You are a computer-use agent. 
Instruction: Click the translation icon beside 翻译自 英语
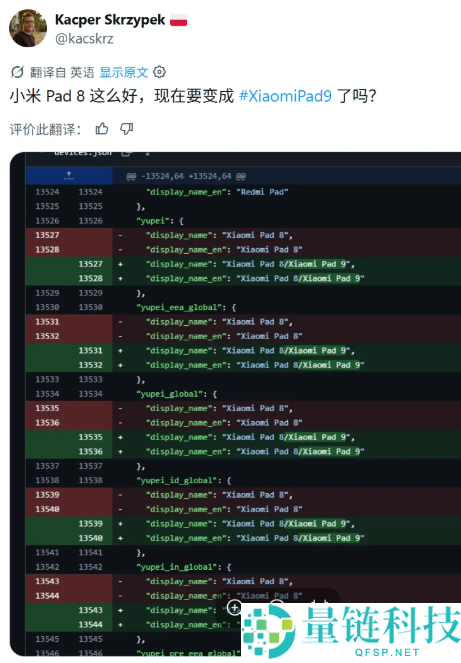tap(17, 72)
